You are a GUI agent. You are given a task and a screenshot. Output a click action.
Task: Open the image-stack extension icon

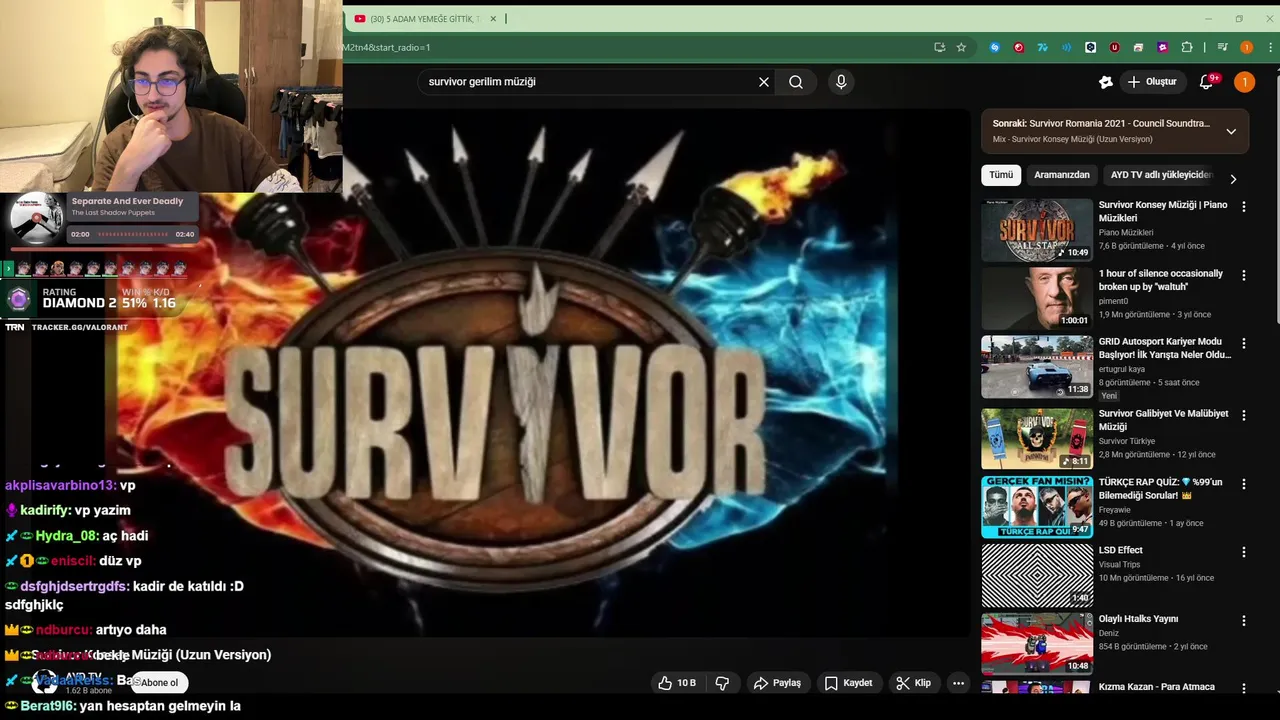pos(1139,47)
